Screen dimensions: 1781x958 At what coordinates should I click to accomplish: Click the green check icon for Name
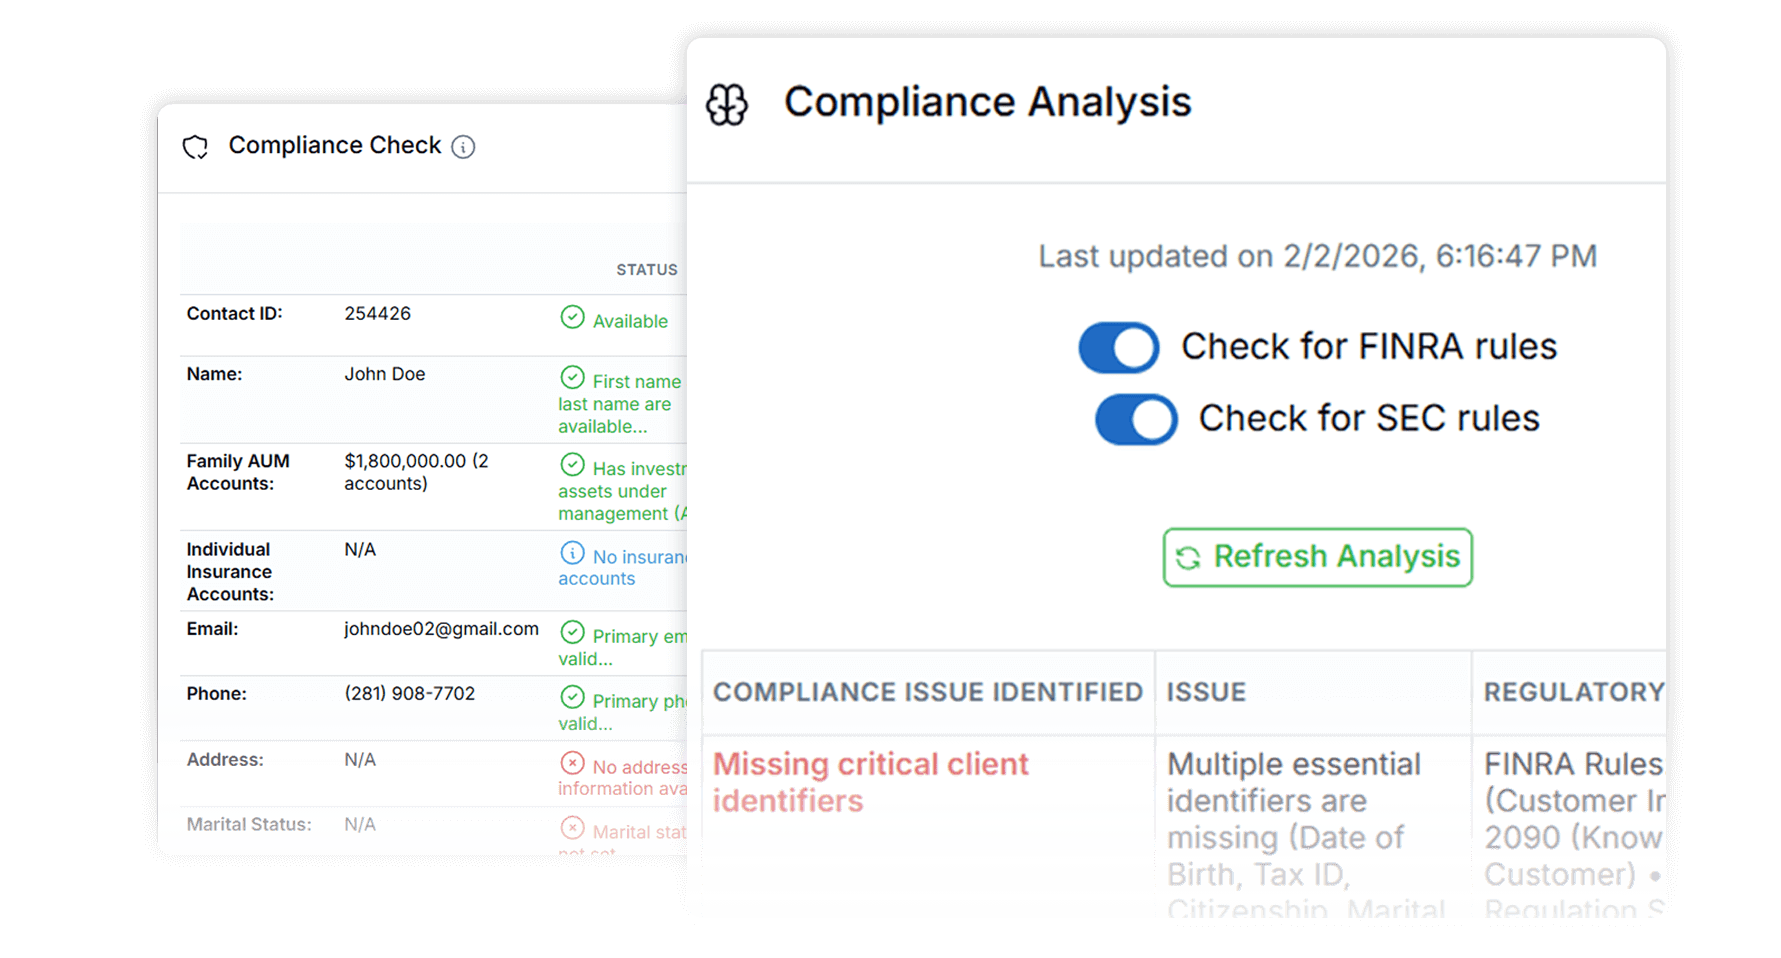[572, 377]
